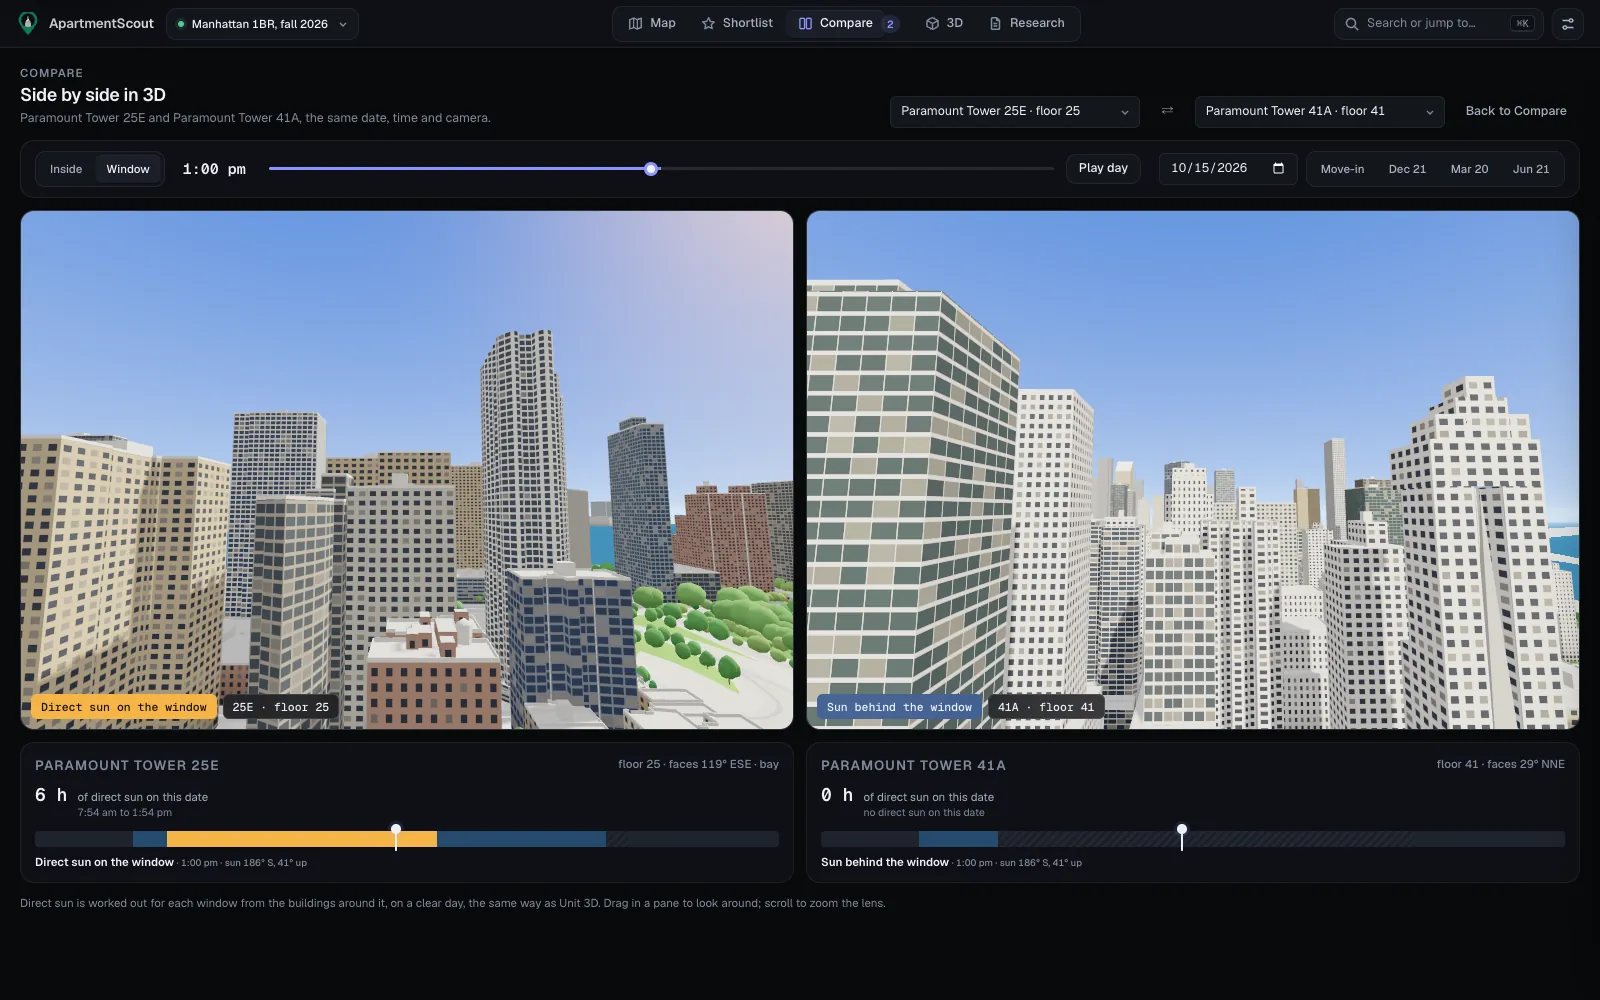Click the search magnifier icon
This screenshot has height=1000, width=1600.
tap(1352, 23)
